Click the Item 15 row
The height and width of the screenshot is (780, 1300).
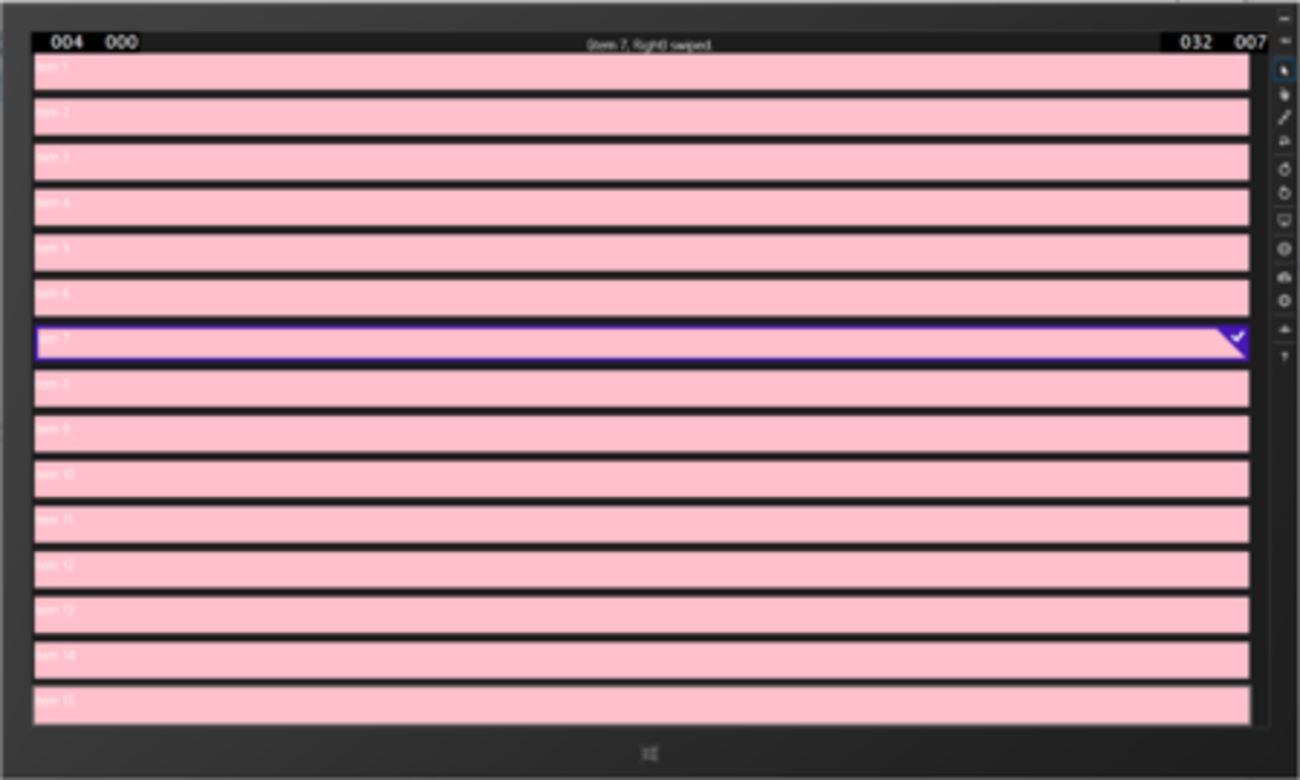tap(641, 705)
